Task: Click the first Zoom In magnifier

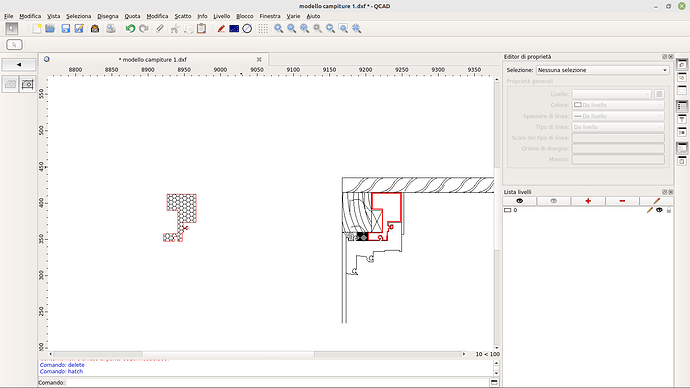Action: tap(279, 29)
